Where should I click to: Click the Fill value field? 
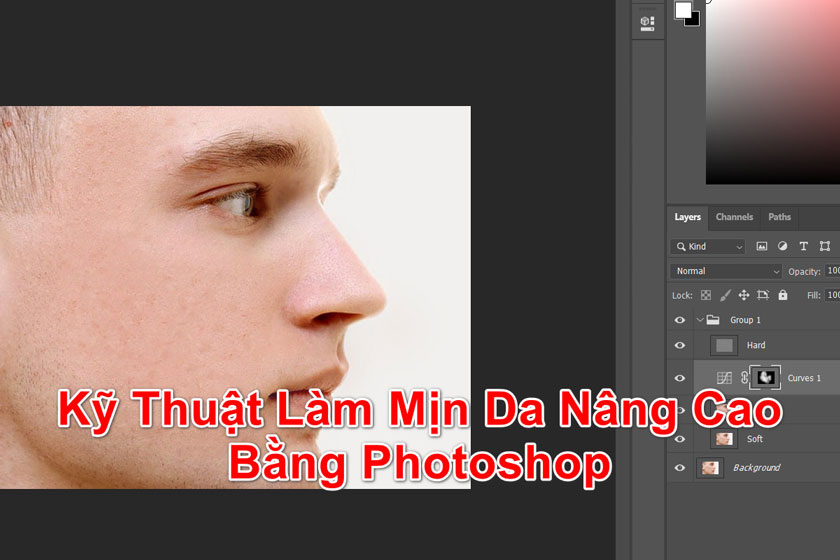833,295
